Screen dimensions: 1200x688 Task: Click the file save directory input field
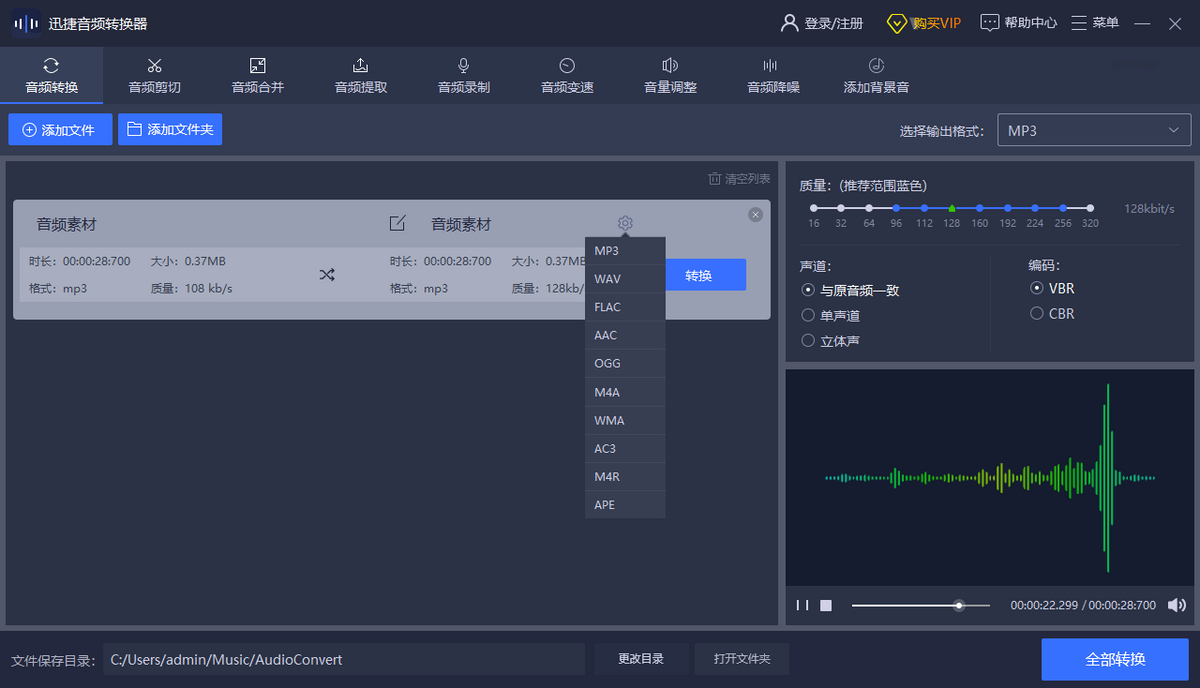[343, 659]
